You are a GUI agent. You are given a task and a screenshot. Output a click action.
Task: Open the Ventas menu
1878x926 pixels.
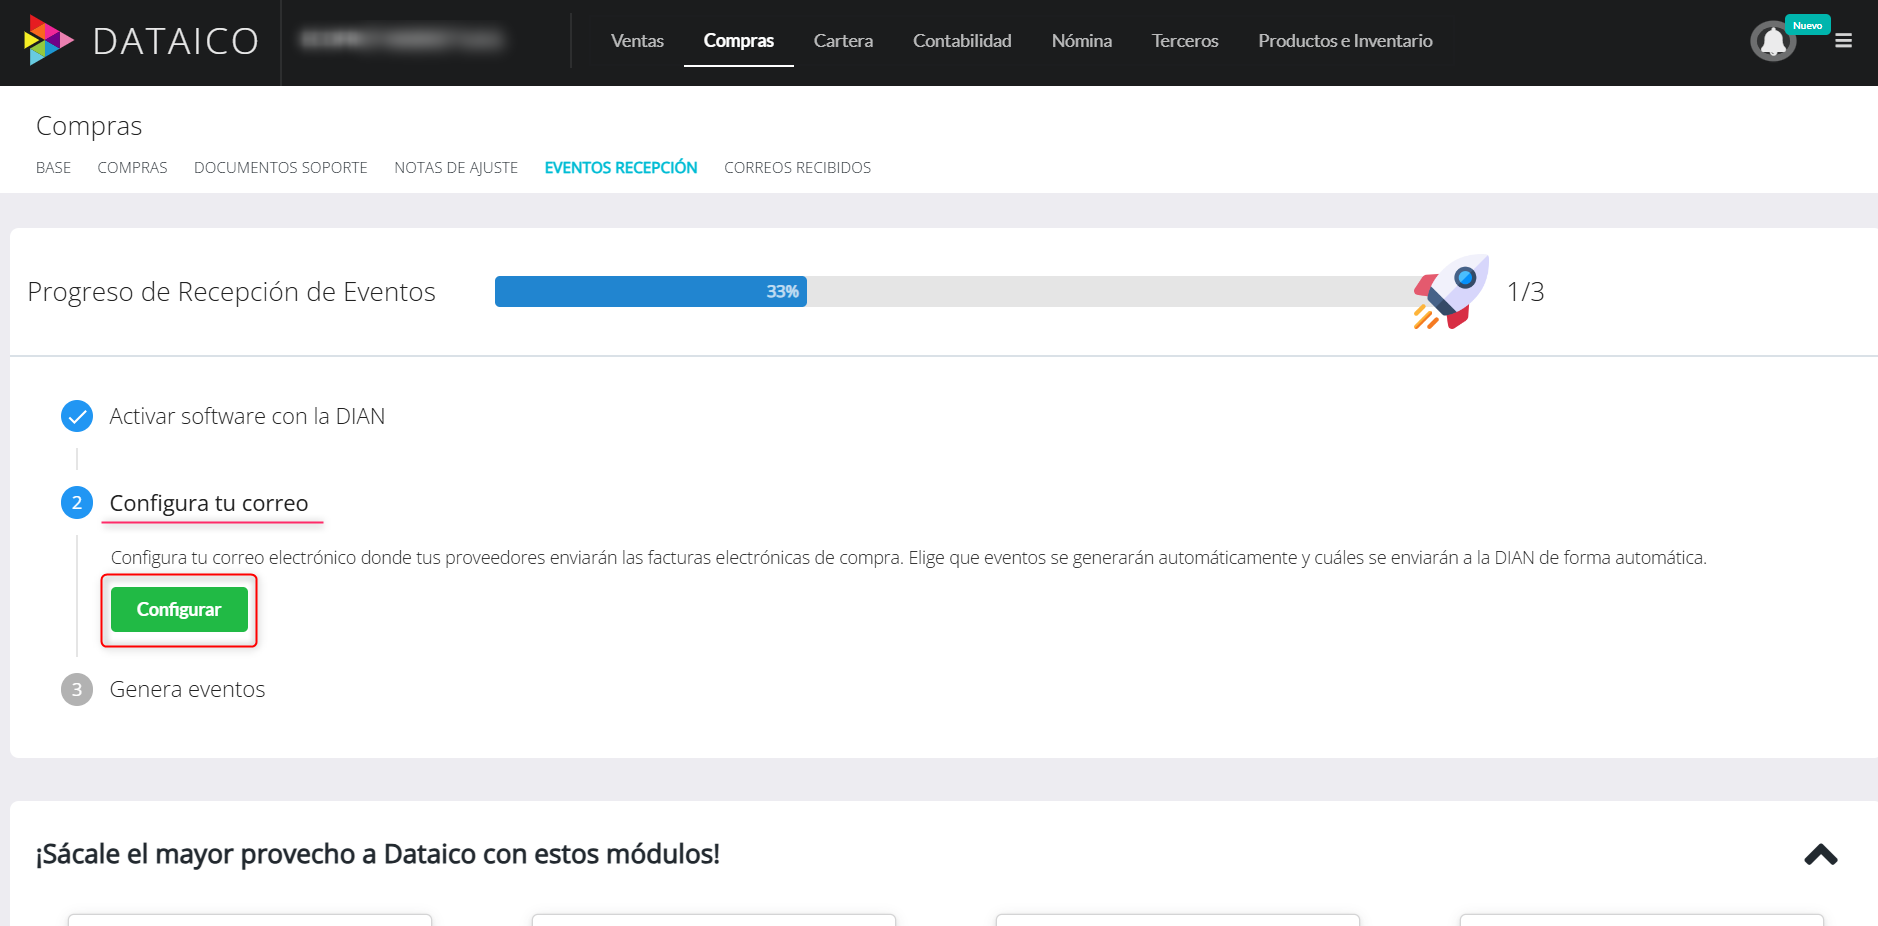637,41
